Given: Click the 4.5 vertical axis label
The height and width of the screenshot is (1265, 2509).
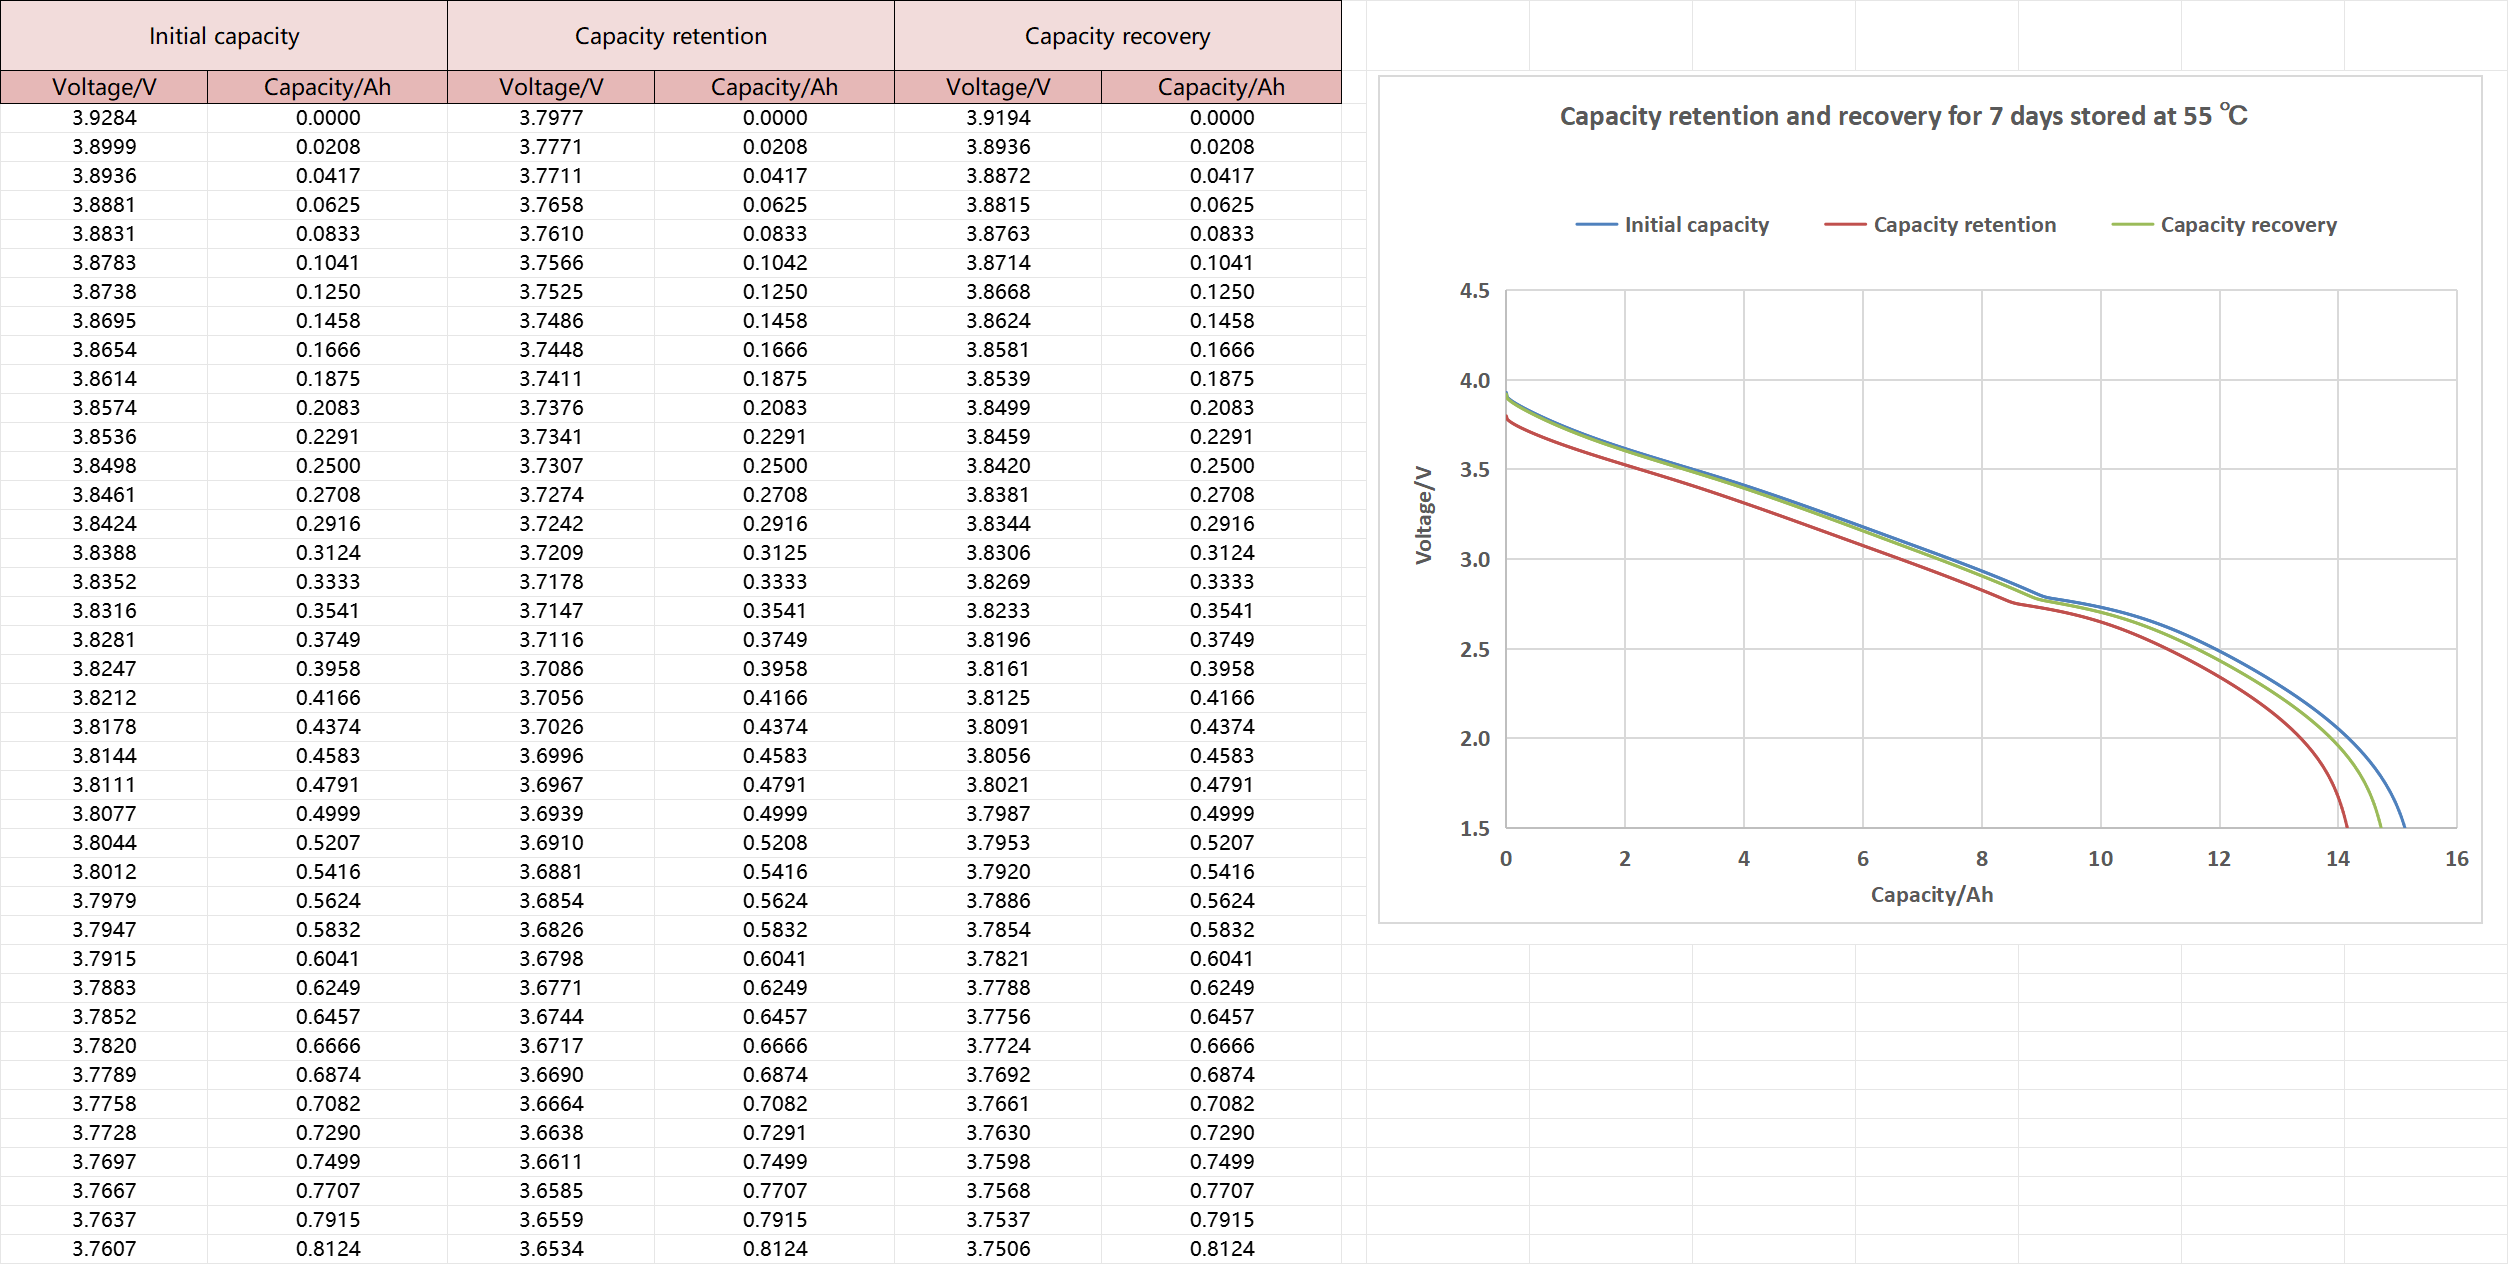Looking at the screenshot, I should [x=1474, y=291].
